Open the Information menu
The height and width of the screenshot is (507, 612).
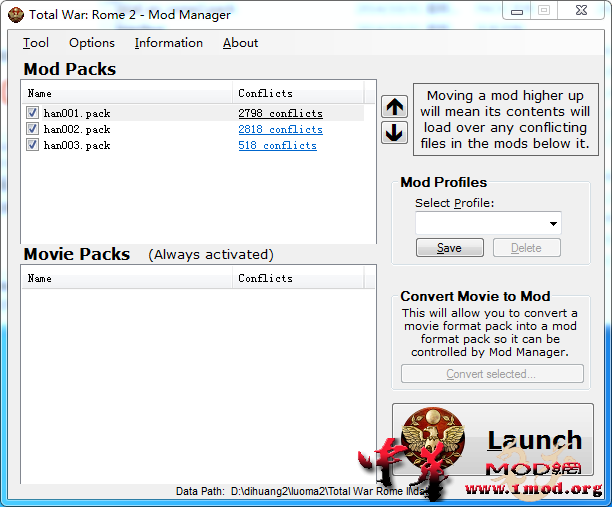[x=169, y=43]
